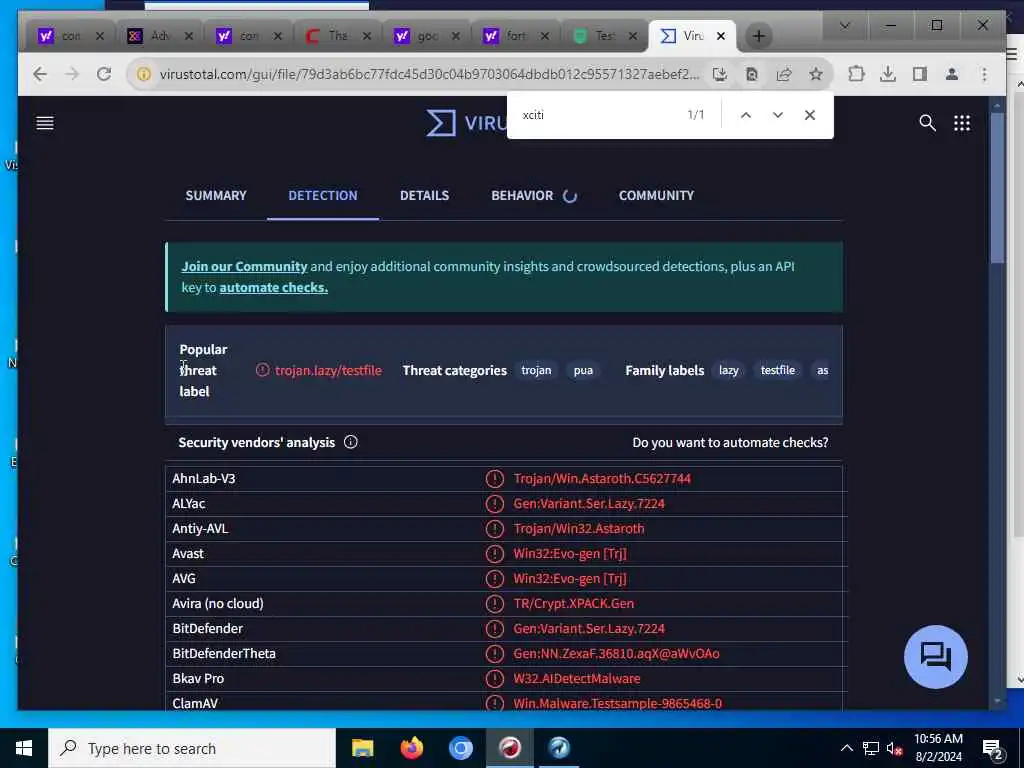Click the Join our Community link
This screenshot has height=768, width=1024.
(244, 266)
